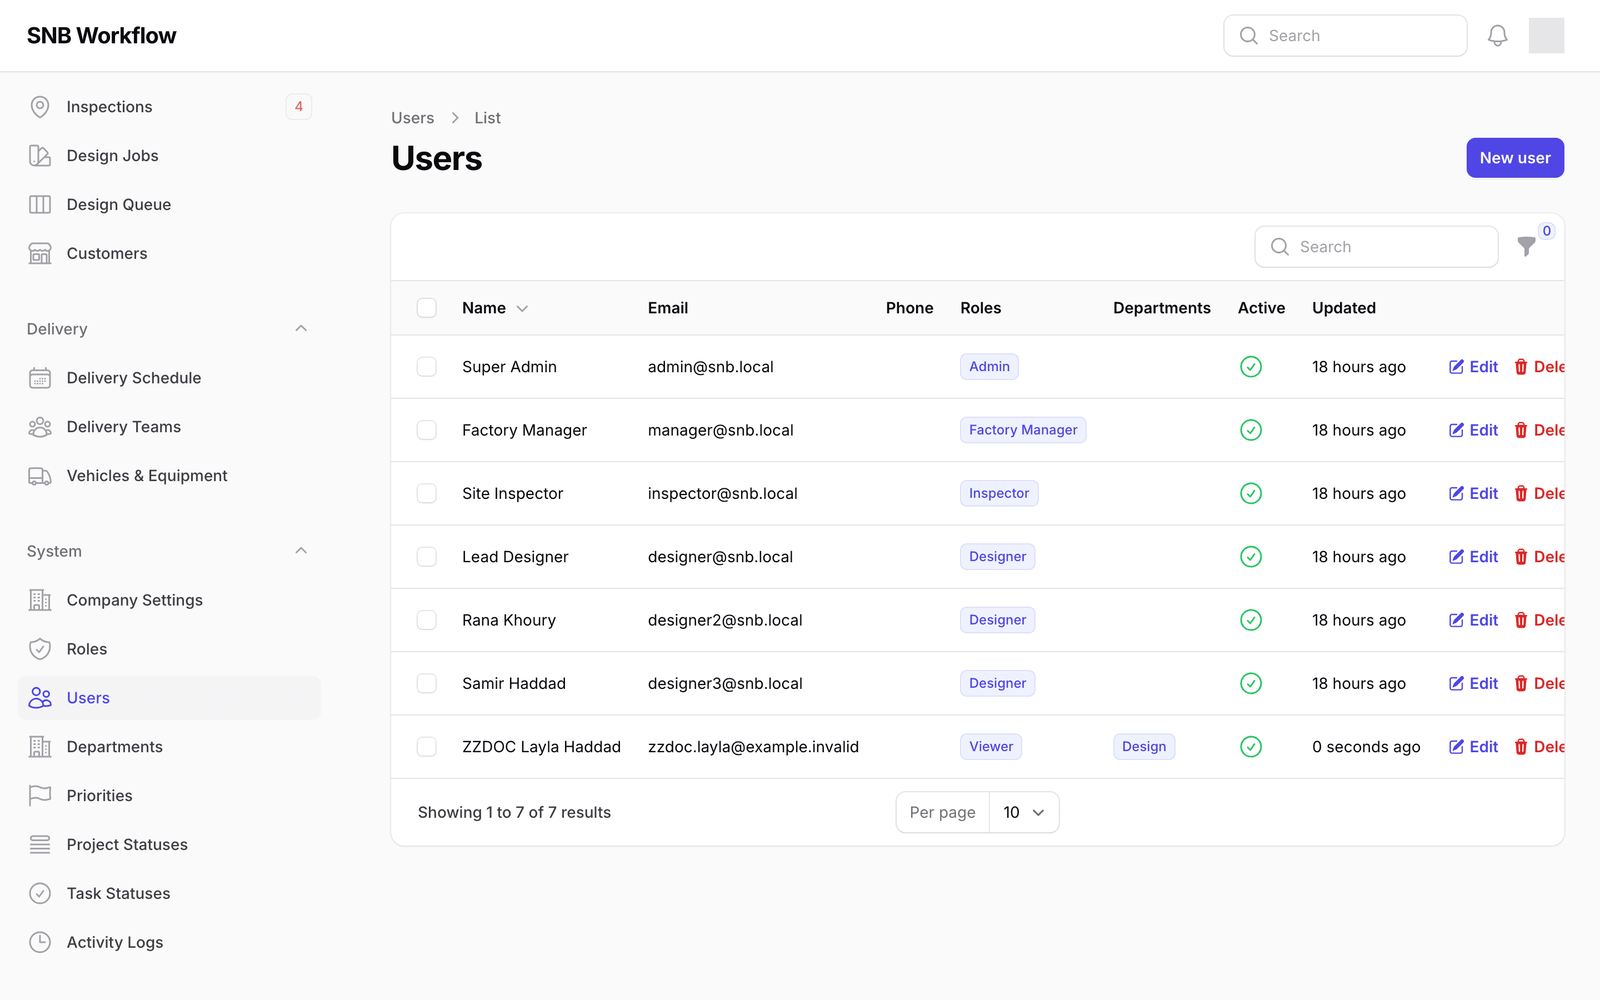Edit the Factory Manager user

[1474, 430]
